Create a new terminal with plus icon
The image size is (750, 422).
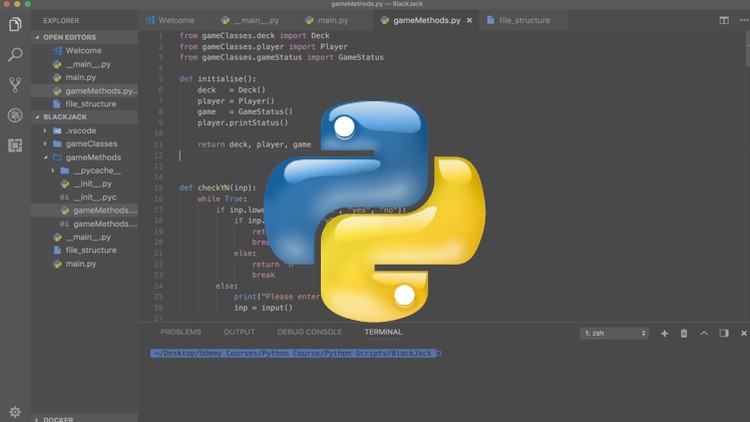coord(664,333)
